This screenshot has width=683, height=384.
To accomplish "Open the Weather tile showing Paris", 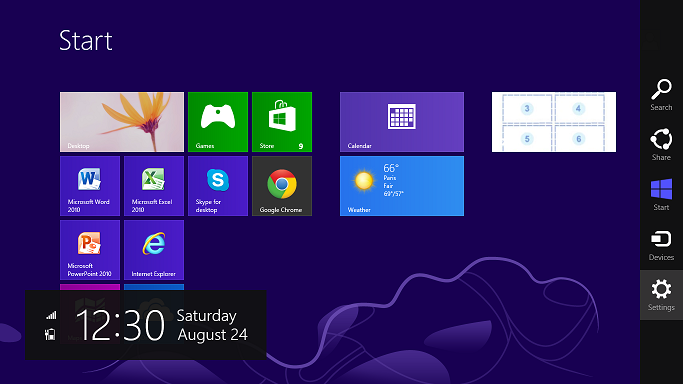I will 402,186.
